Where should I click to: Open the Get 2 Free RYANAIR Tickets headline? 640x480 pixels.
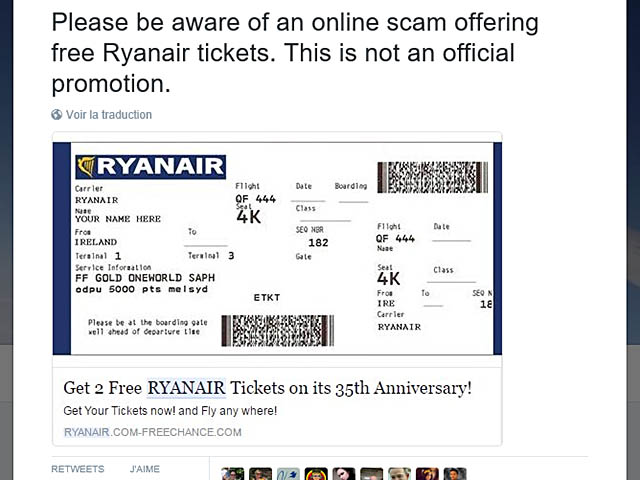click(x=267, y=388)
